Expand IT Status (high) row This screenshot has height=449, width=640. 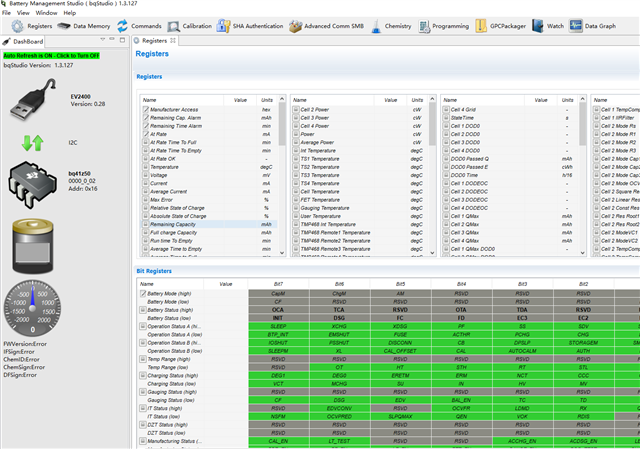143,408
